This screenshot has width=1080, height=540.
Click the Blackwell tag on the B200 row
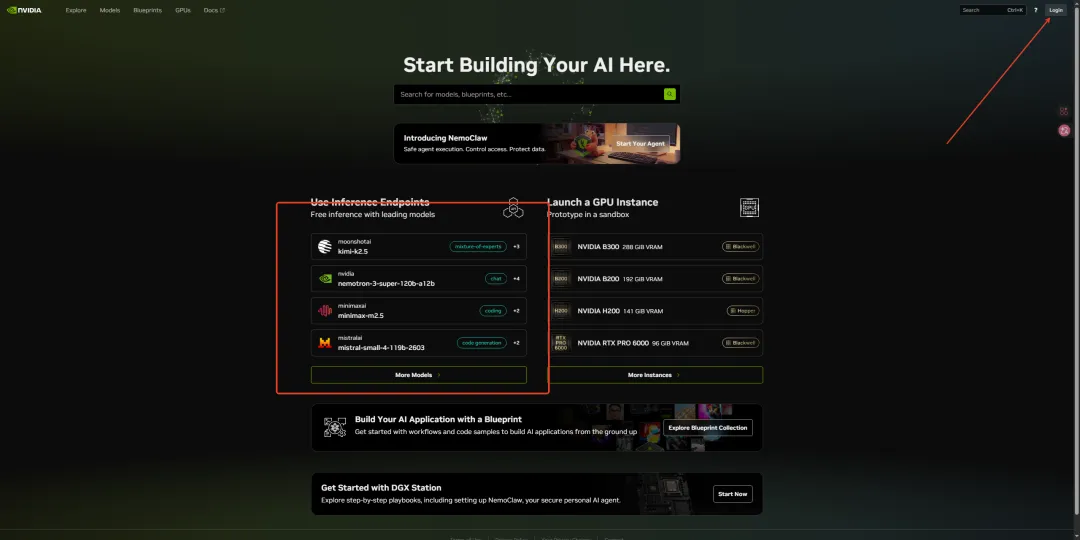(740, 279)
